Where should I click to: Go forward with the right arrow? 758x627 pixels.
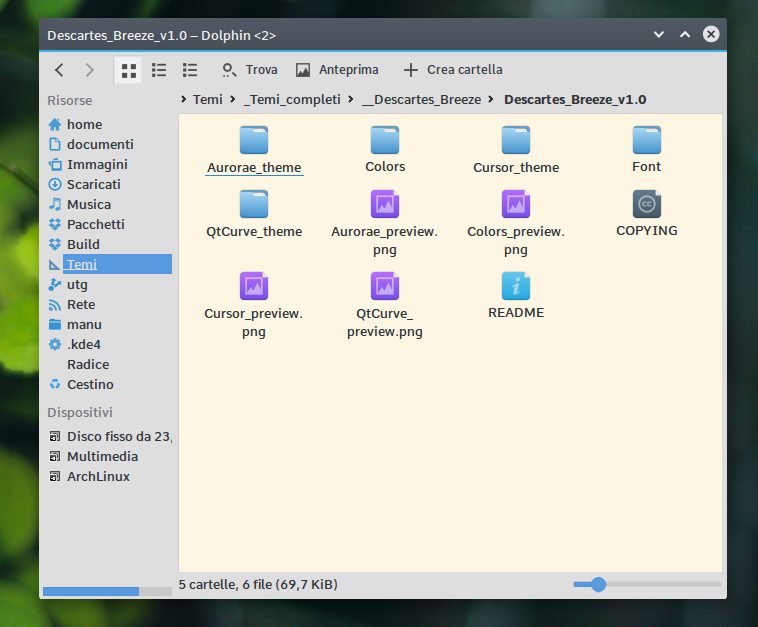[89, 70]
